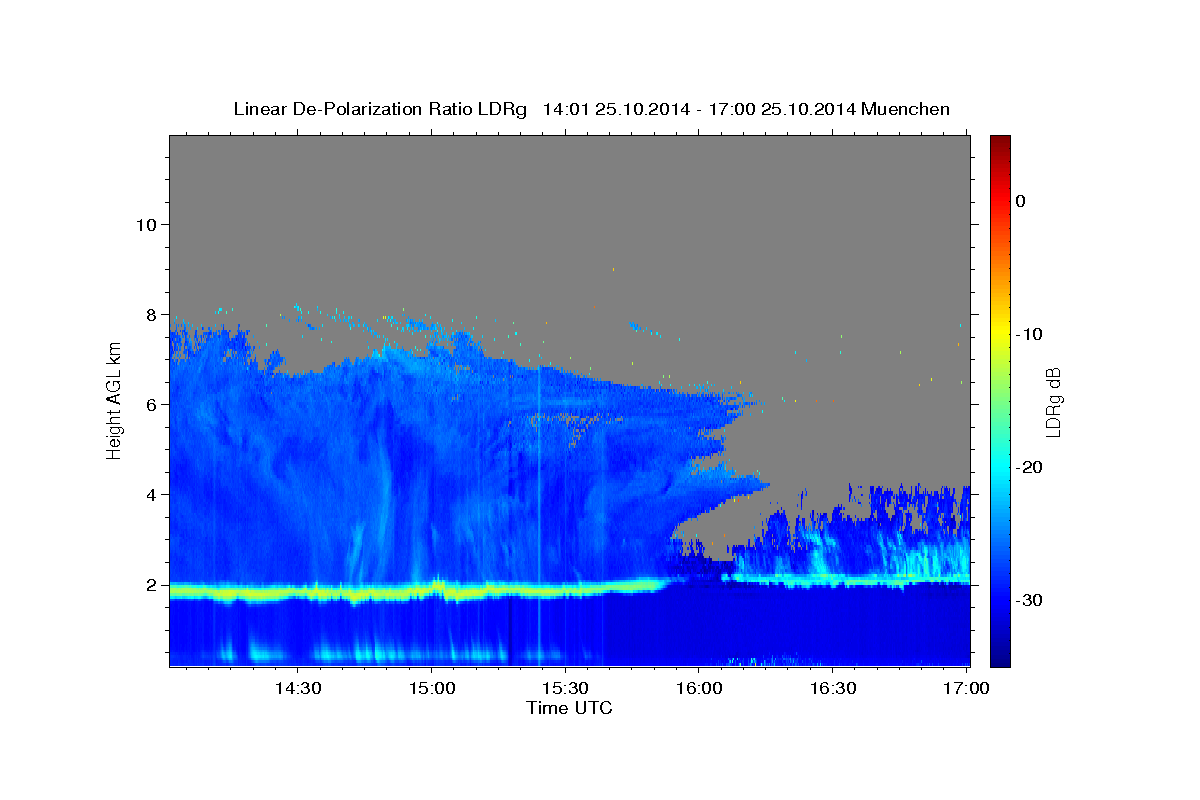Click the 'Height AGL km' axis label
1200x800 pixels.
pyautogui.click(x=114, y=400)
